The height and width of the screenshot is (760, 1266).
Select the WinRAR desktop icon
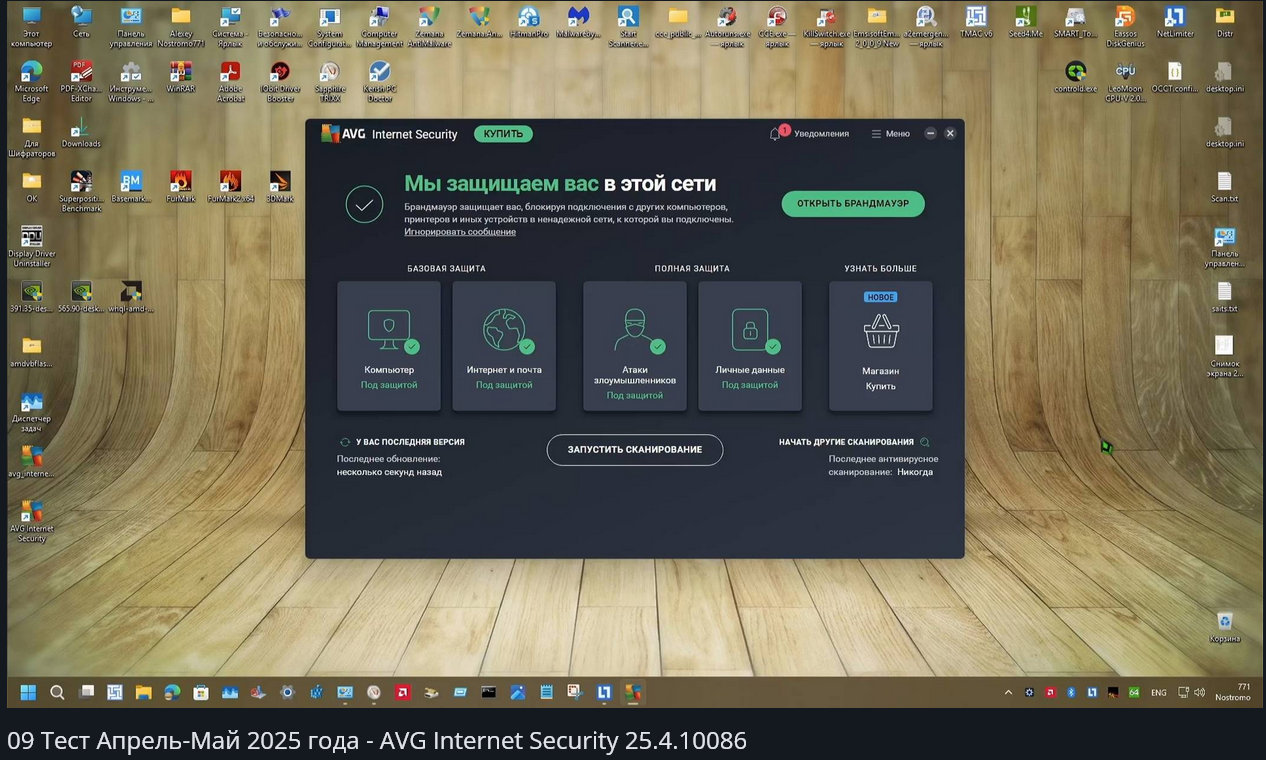coord(180,77)
